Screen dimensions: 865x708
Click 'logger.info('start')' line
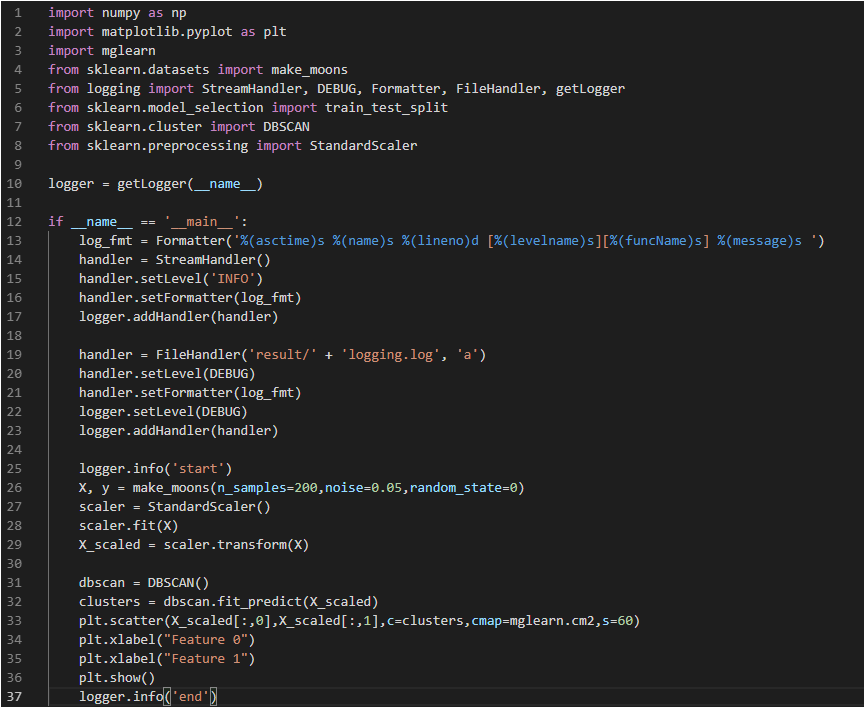pyautogui.click(x=155, y=469)
